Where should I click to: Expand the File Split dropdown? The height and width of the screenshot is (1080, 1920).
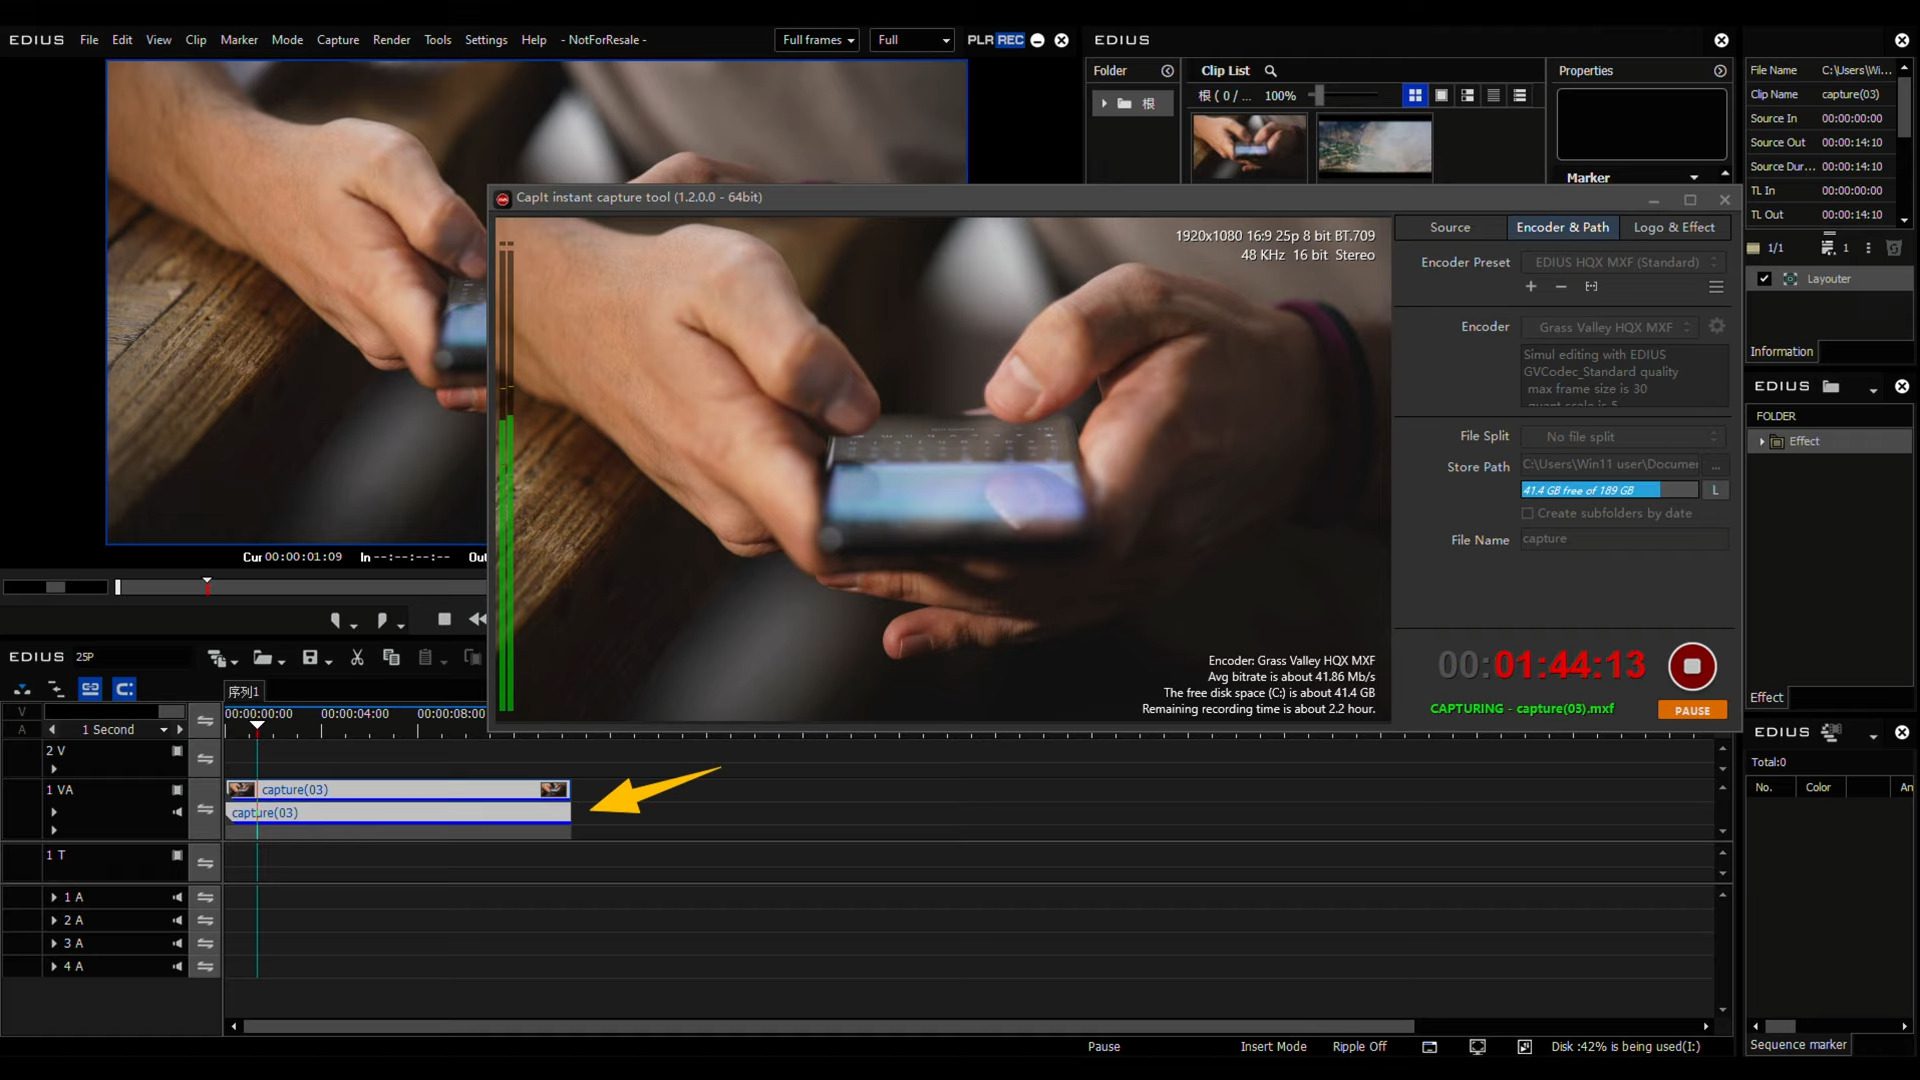[x=1714, y=436]
